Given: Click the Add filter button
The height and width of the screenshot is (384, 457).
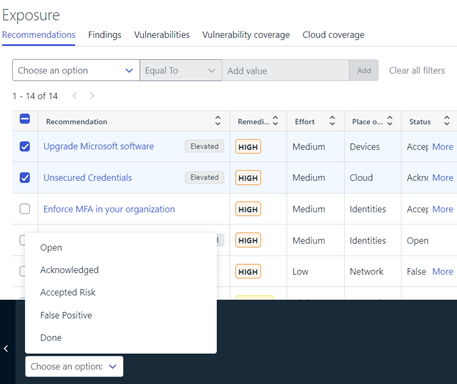Looking at the screenshot, I should click(364, 70).
